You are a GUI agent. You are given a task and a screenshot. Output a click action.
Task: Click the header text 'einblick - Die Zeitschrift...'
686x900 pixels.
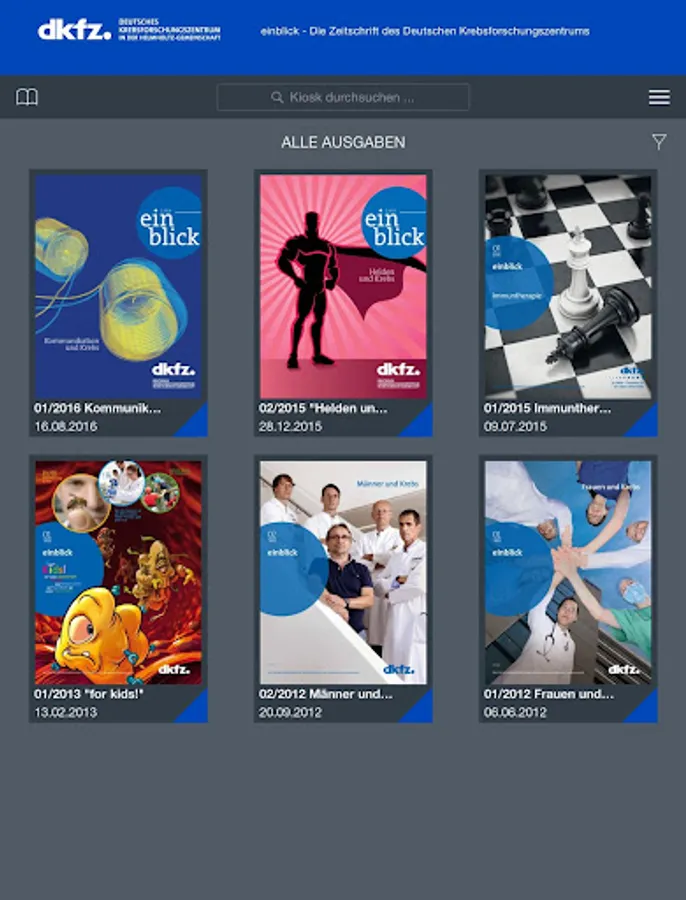point(425,31)
